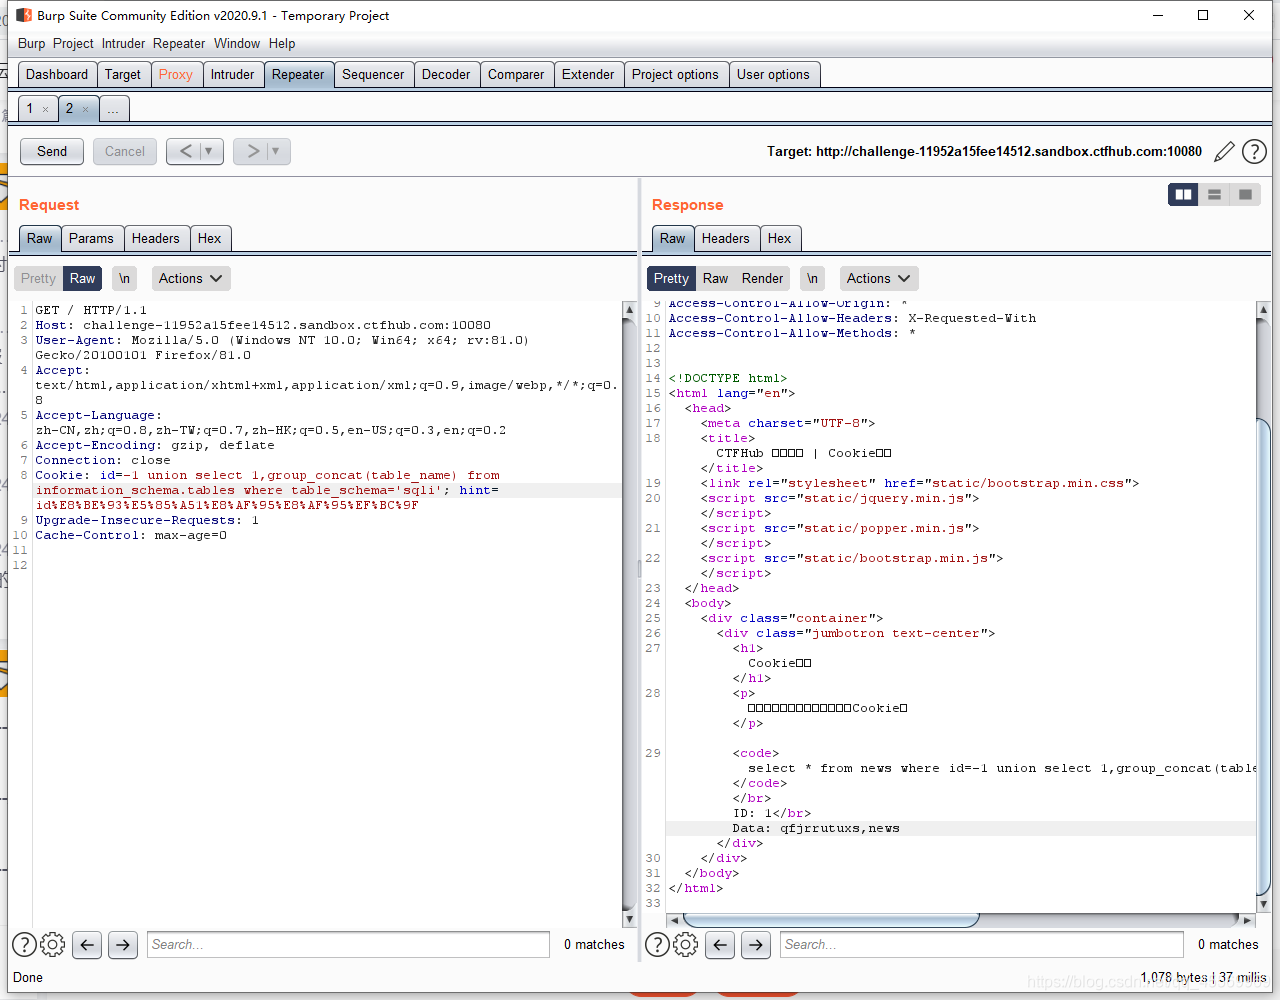Click the response search field
Screen dimensions: 1280x1000
982,944
